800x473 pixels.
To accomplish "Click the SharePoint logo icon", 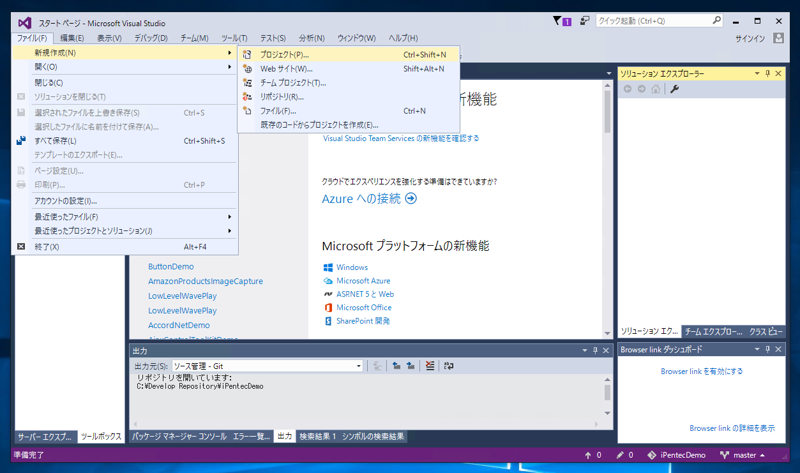I will click(328, 321).
